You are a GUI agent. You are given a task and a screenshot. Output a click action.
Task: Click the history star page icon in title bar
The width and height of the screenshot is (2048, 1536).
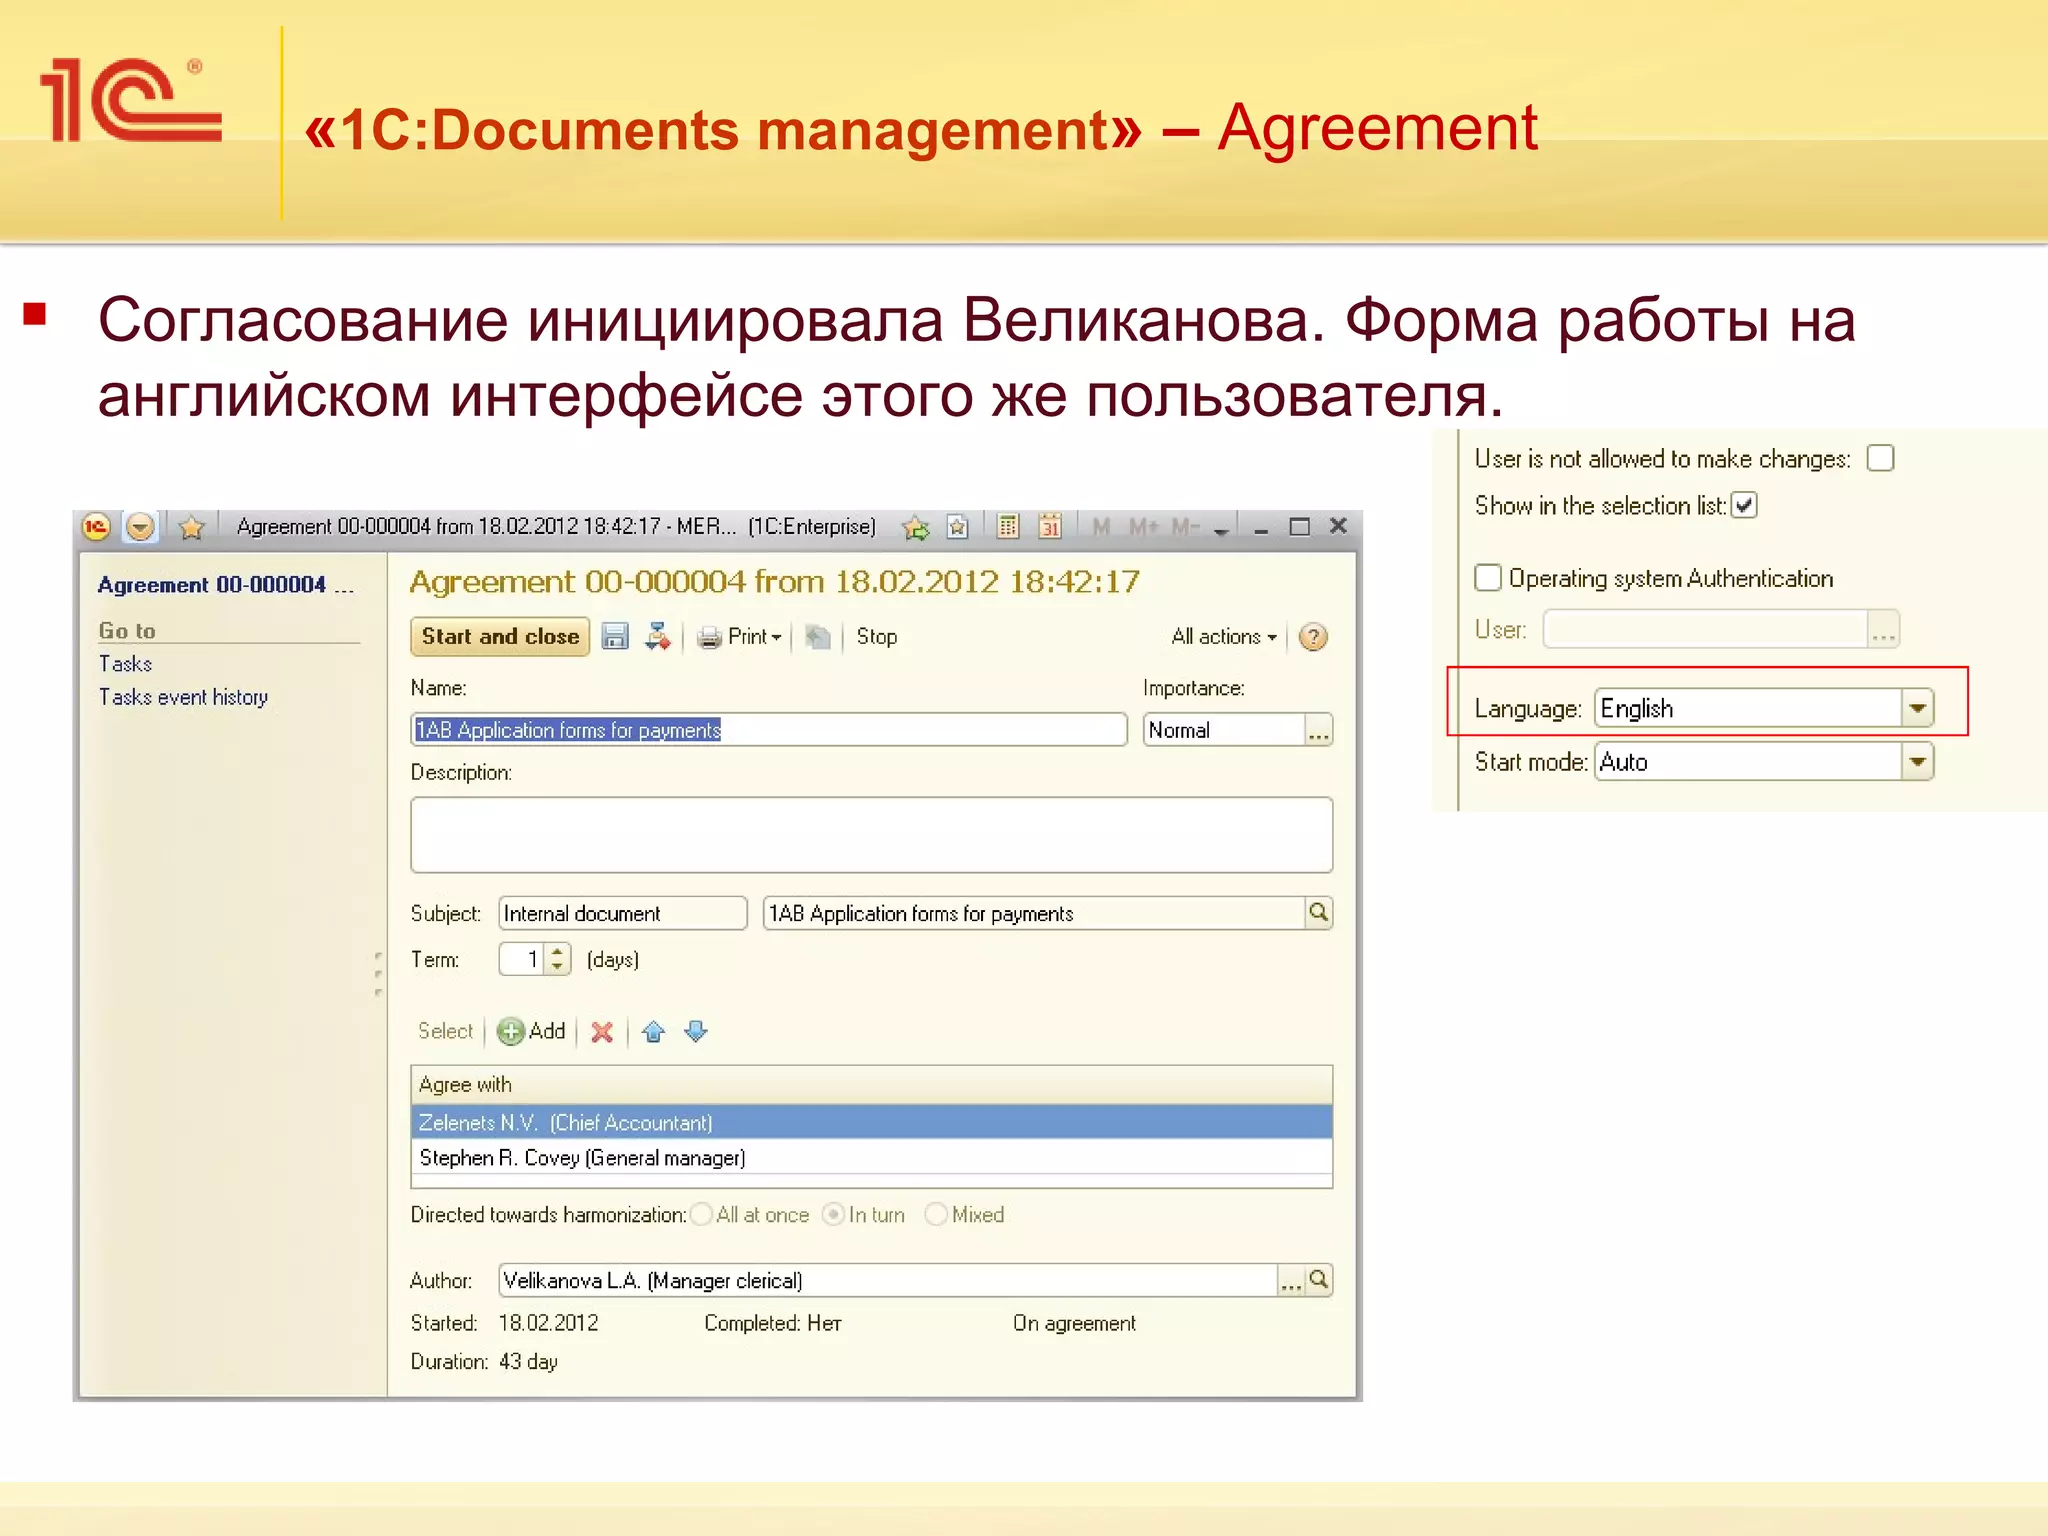point(958,527)
